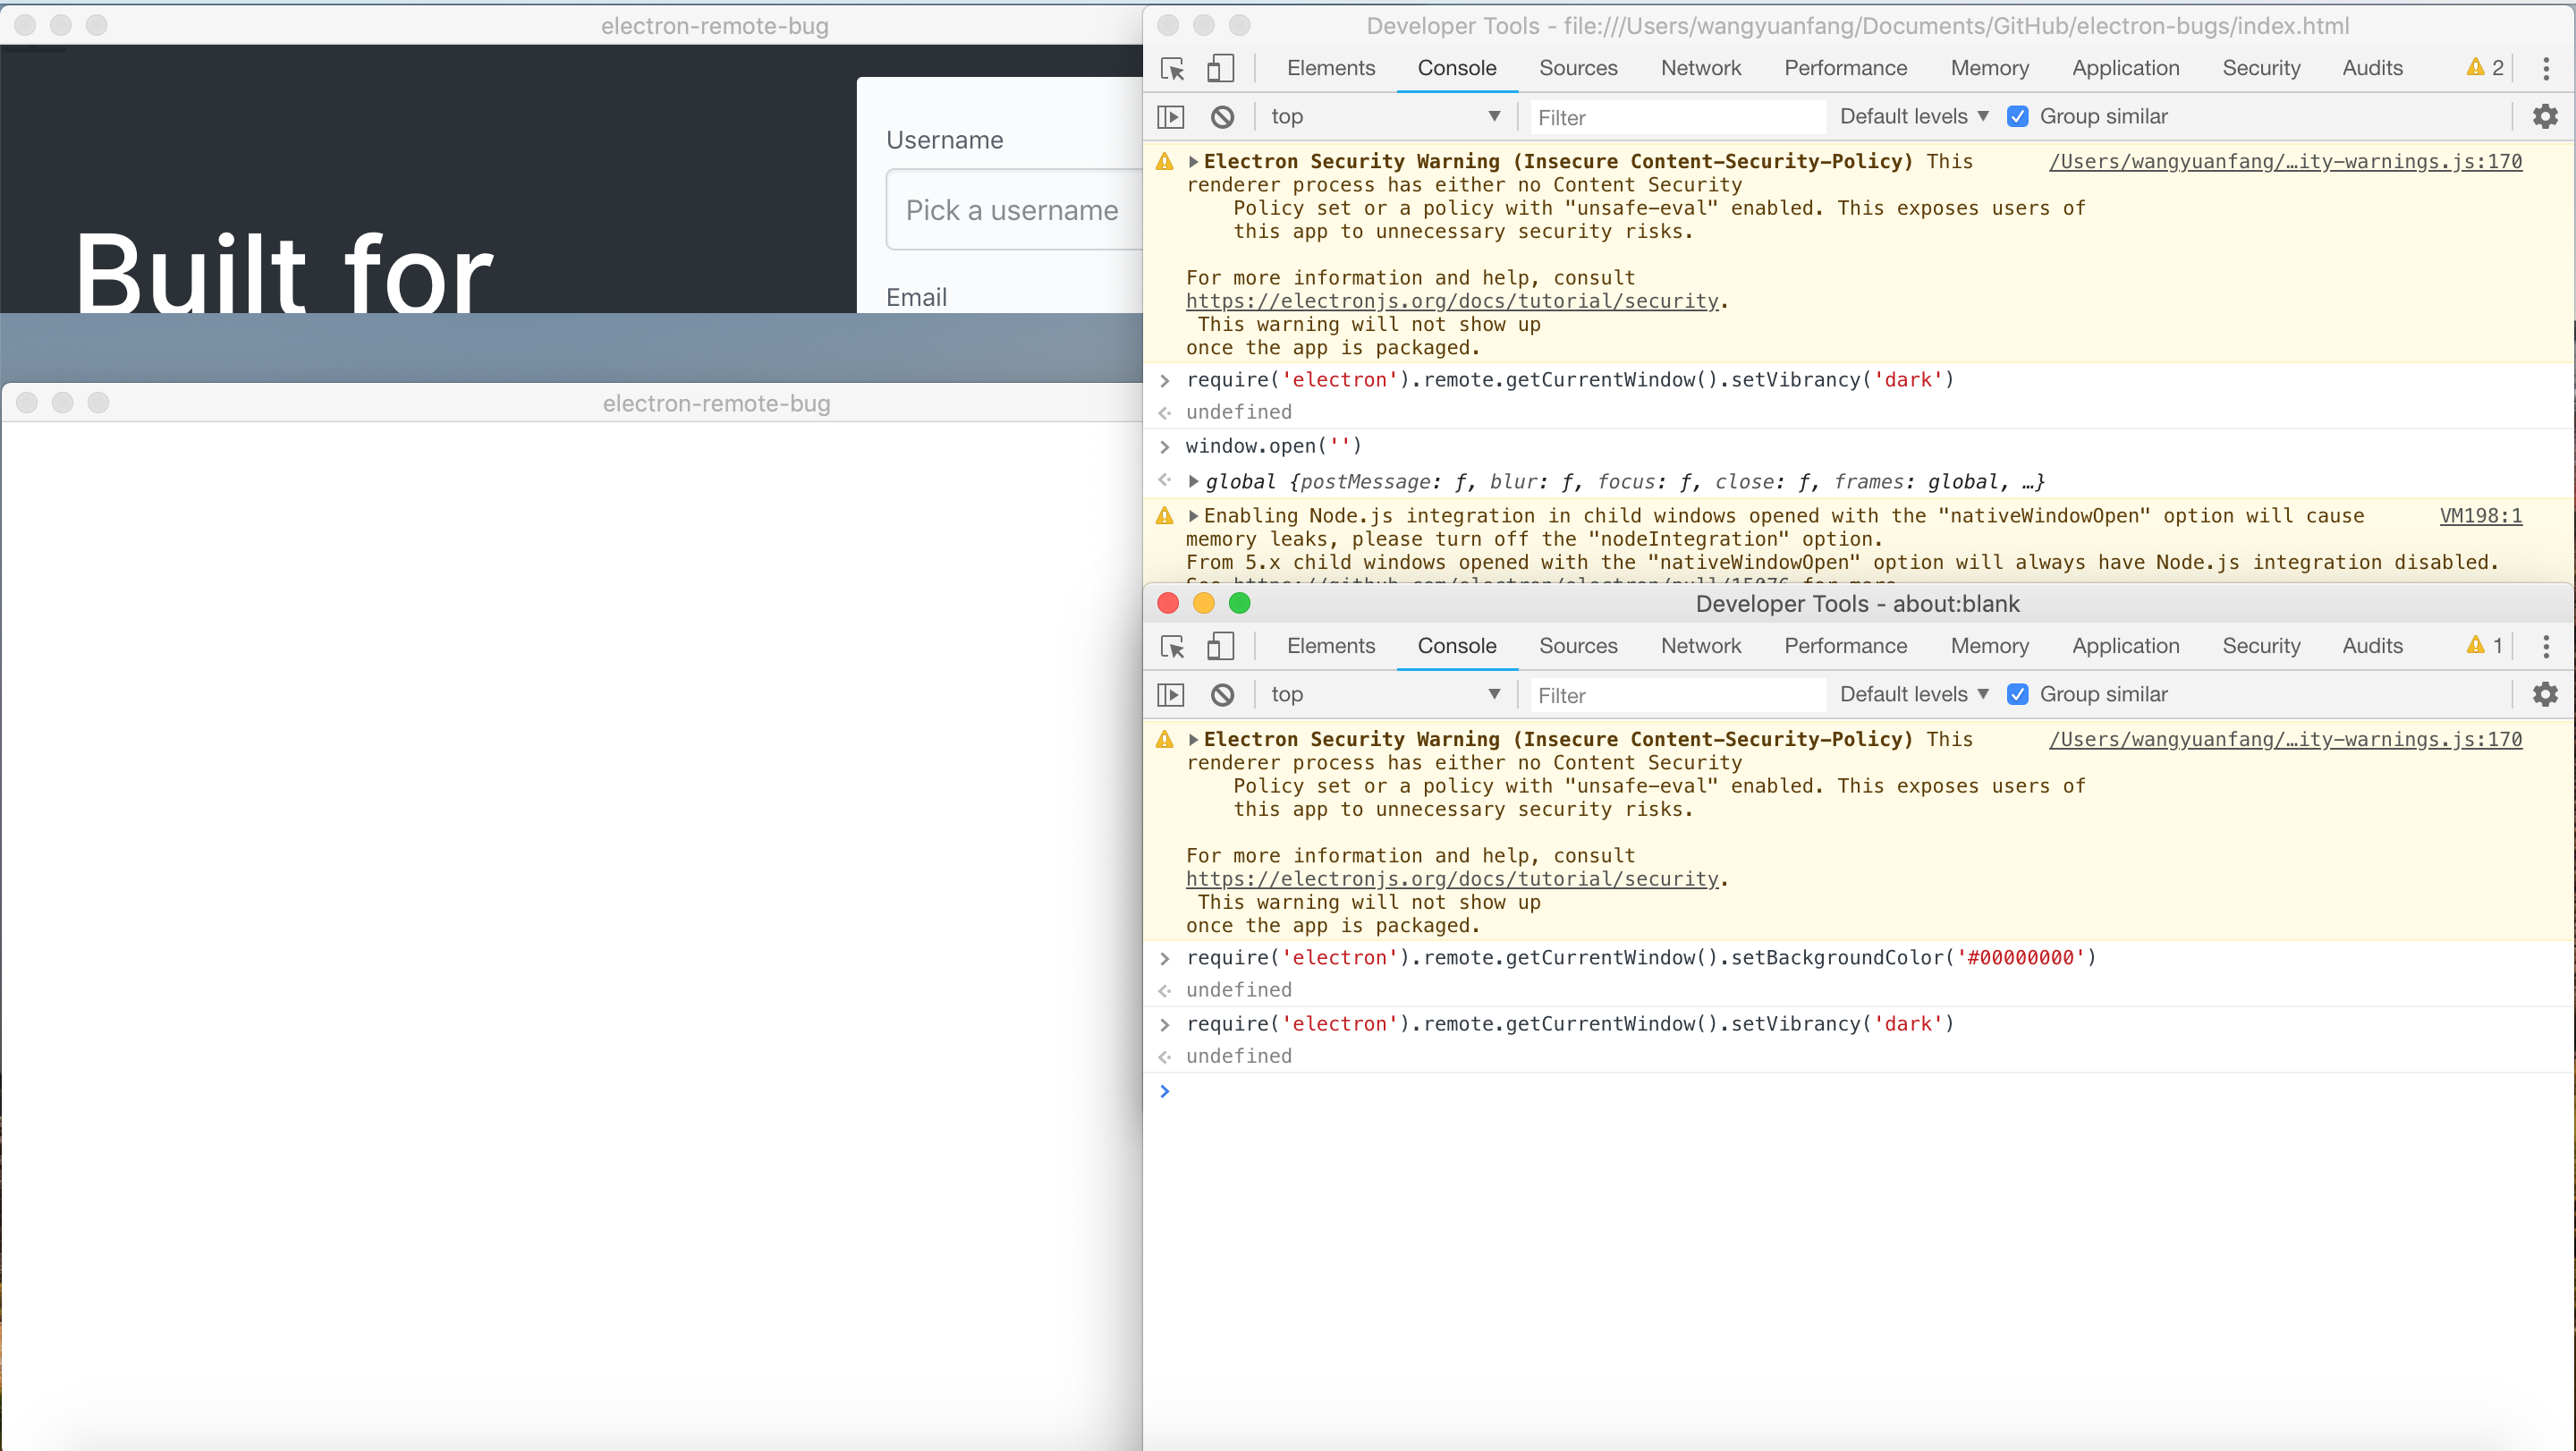Click inspect element icon in index.html DevTools
This screenshot has height=1451, width=2576.
click(1172, 68)
